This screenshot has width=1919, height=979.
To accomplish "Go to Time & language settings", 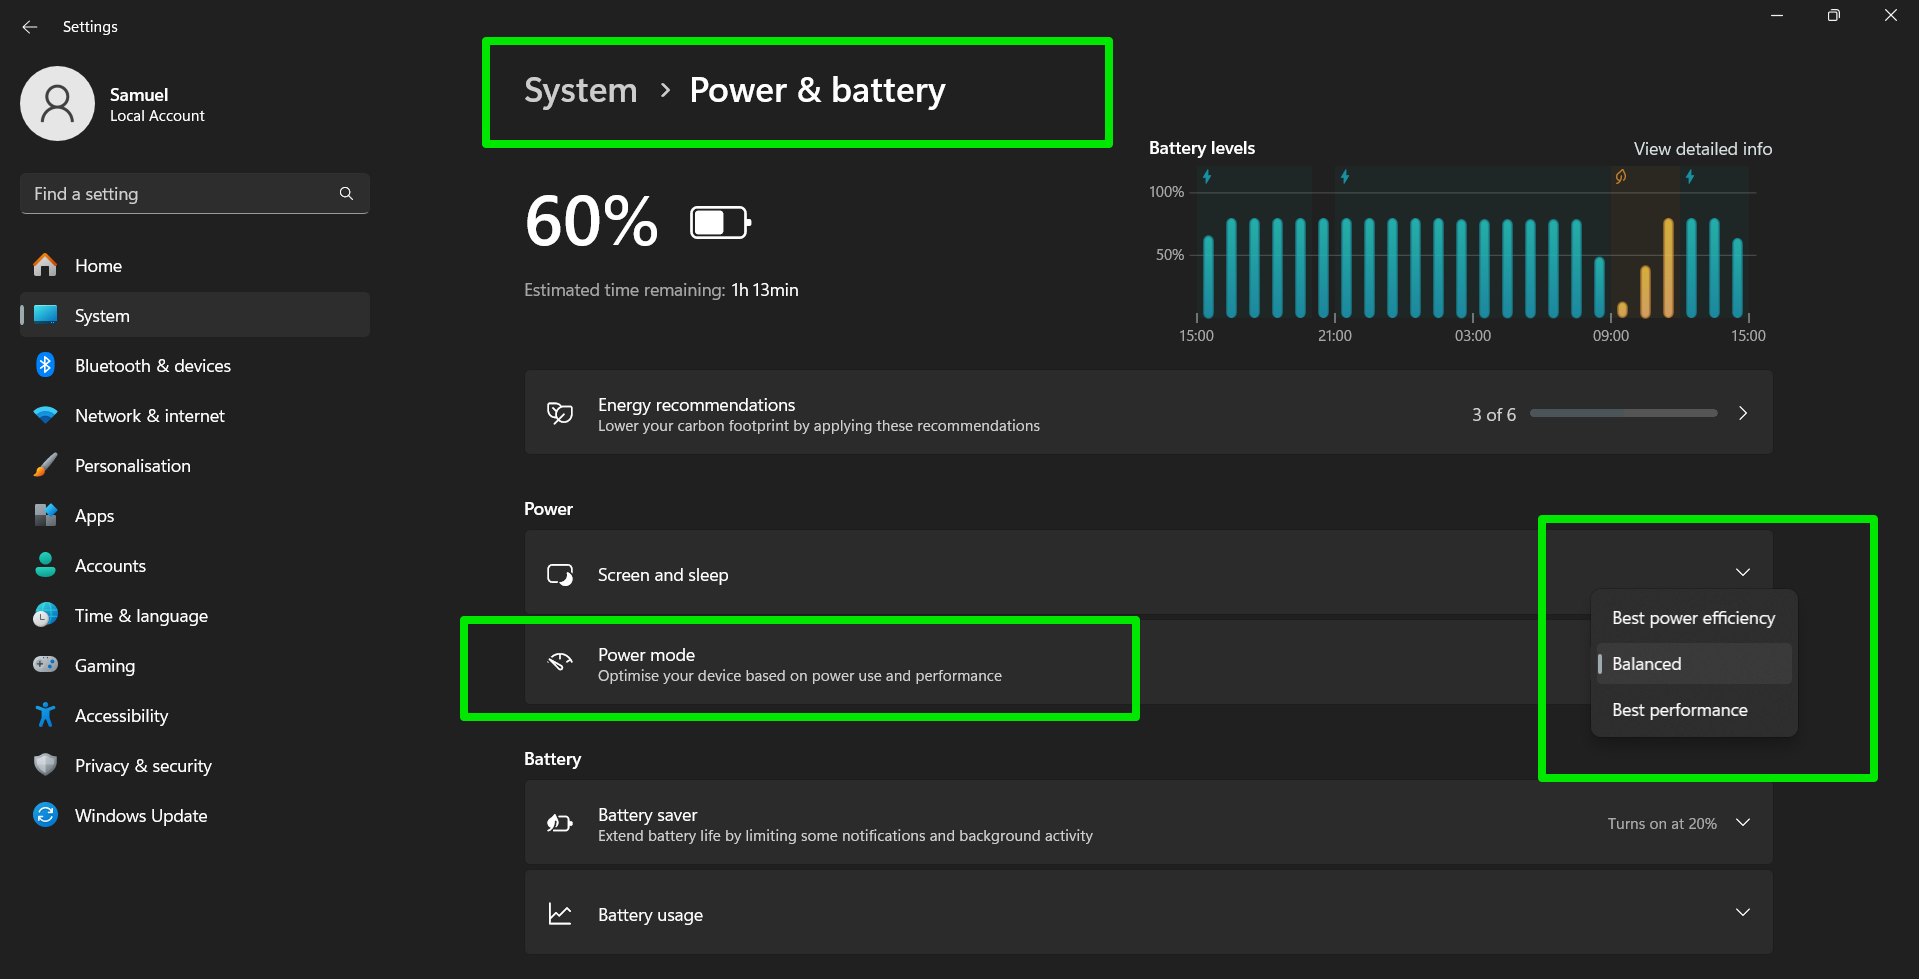I will [141, 616].
